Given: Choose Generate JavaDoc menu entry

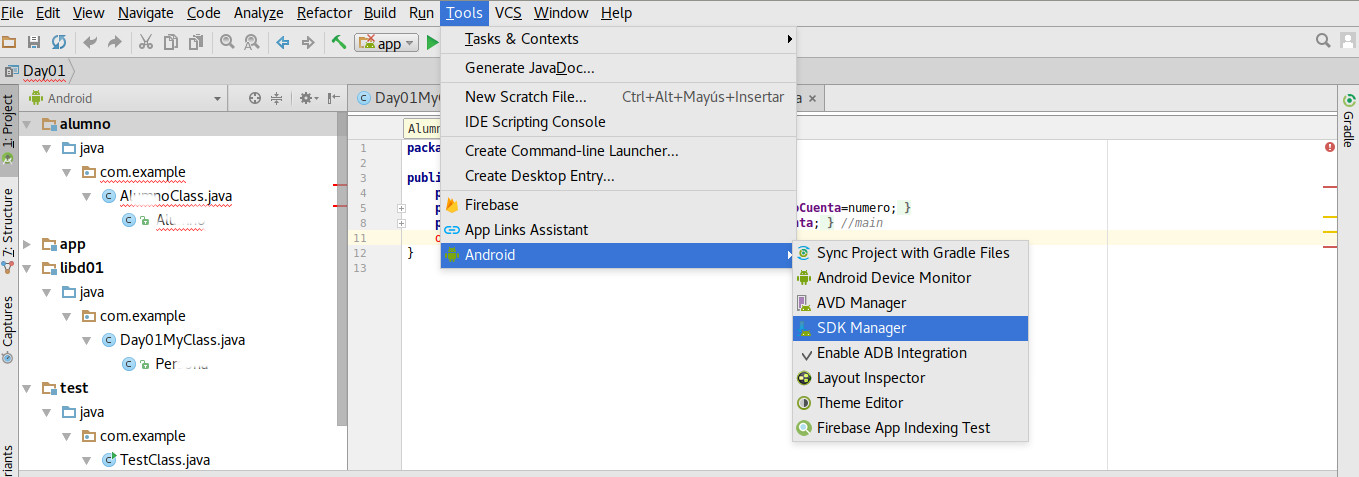Looking at the screenshot, I should [x=618, y=68].
